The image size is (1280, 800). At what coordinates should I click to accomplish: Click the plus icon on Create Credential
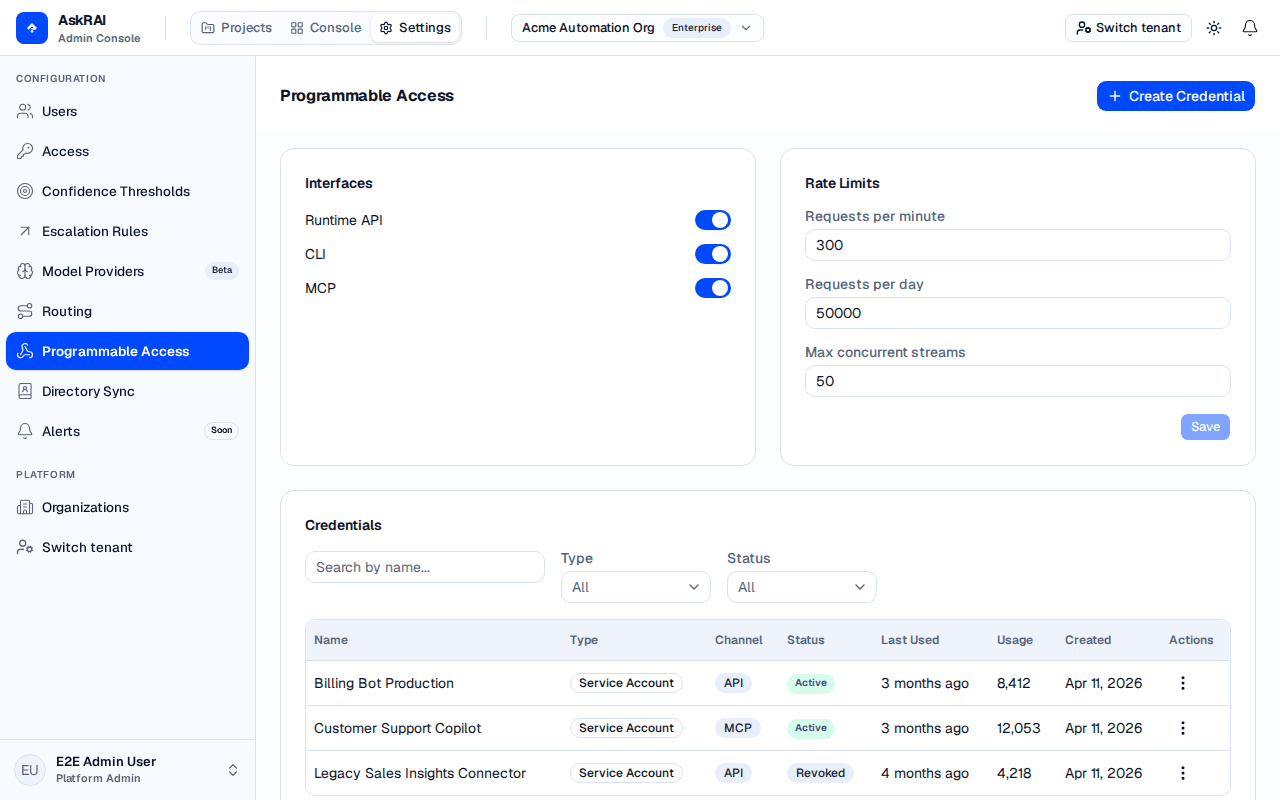[1115, 96]
